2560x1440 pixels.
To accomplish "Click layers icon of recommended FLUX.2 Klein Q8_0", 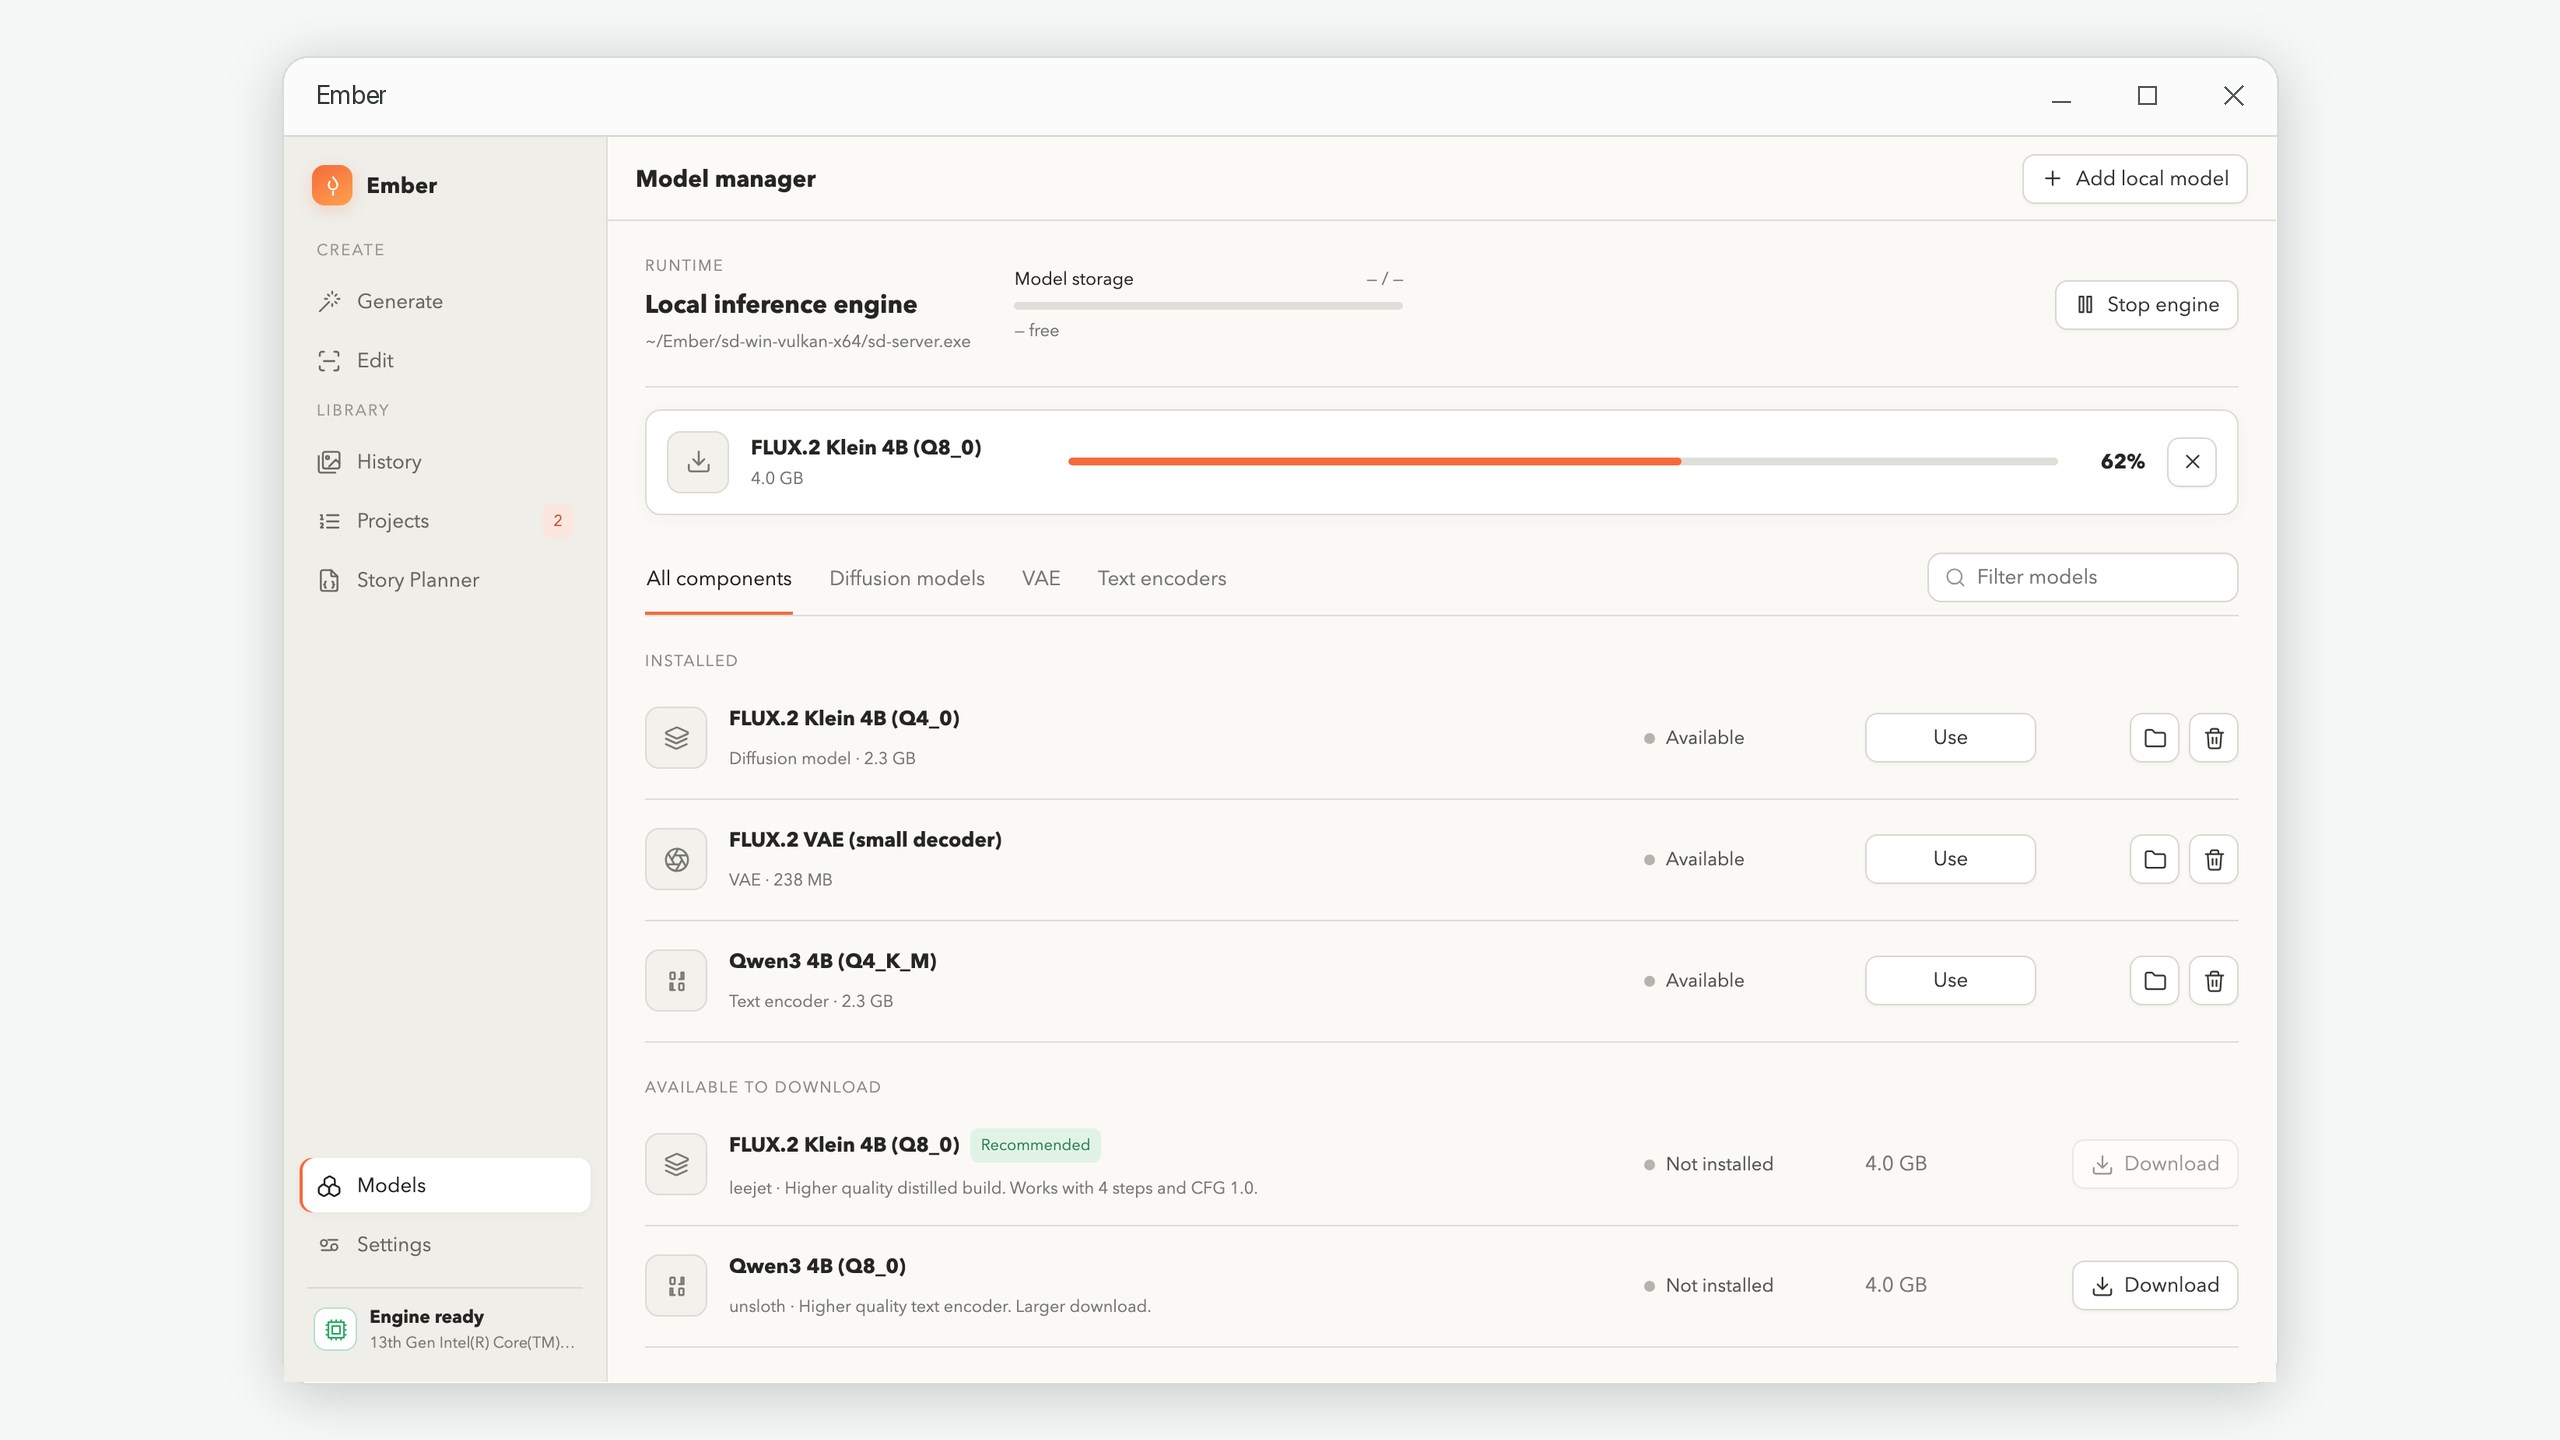I will click(676, 1164).
